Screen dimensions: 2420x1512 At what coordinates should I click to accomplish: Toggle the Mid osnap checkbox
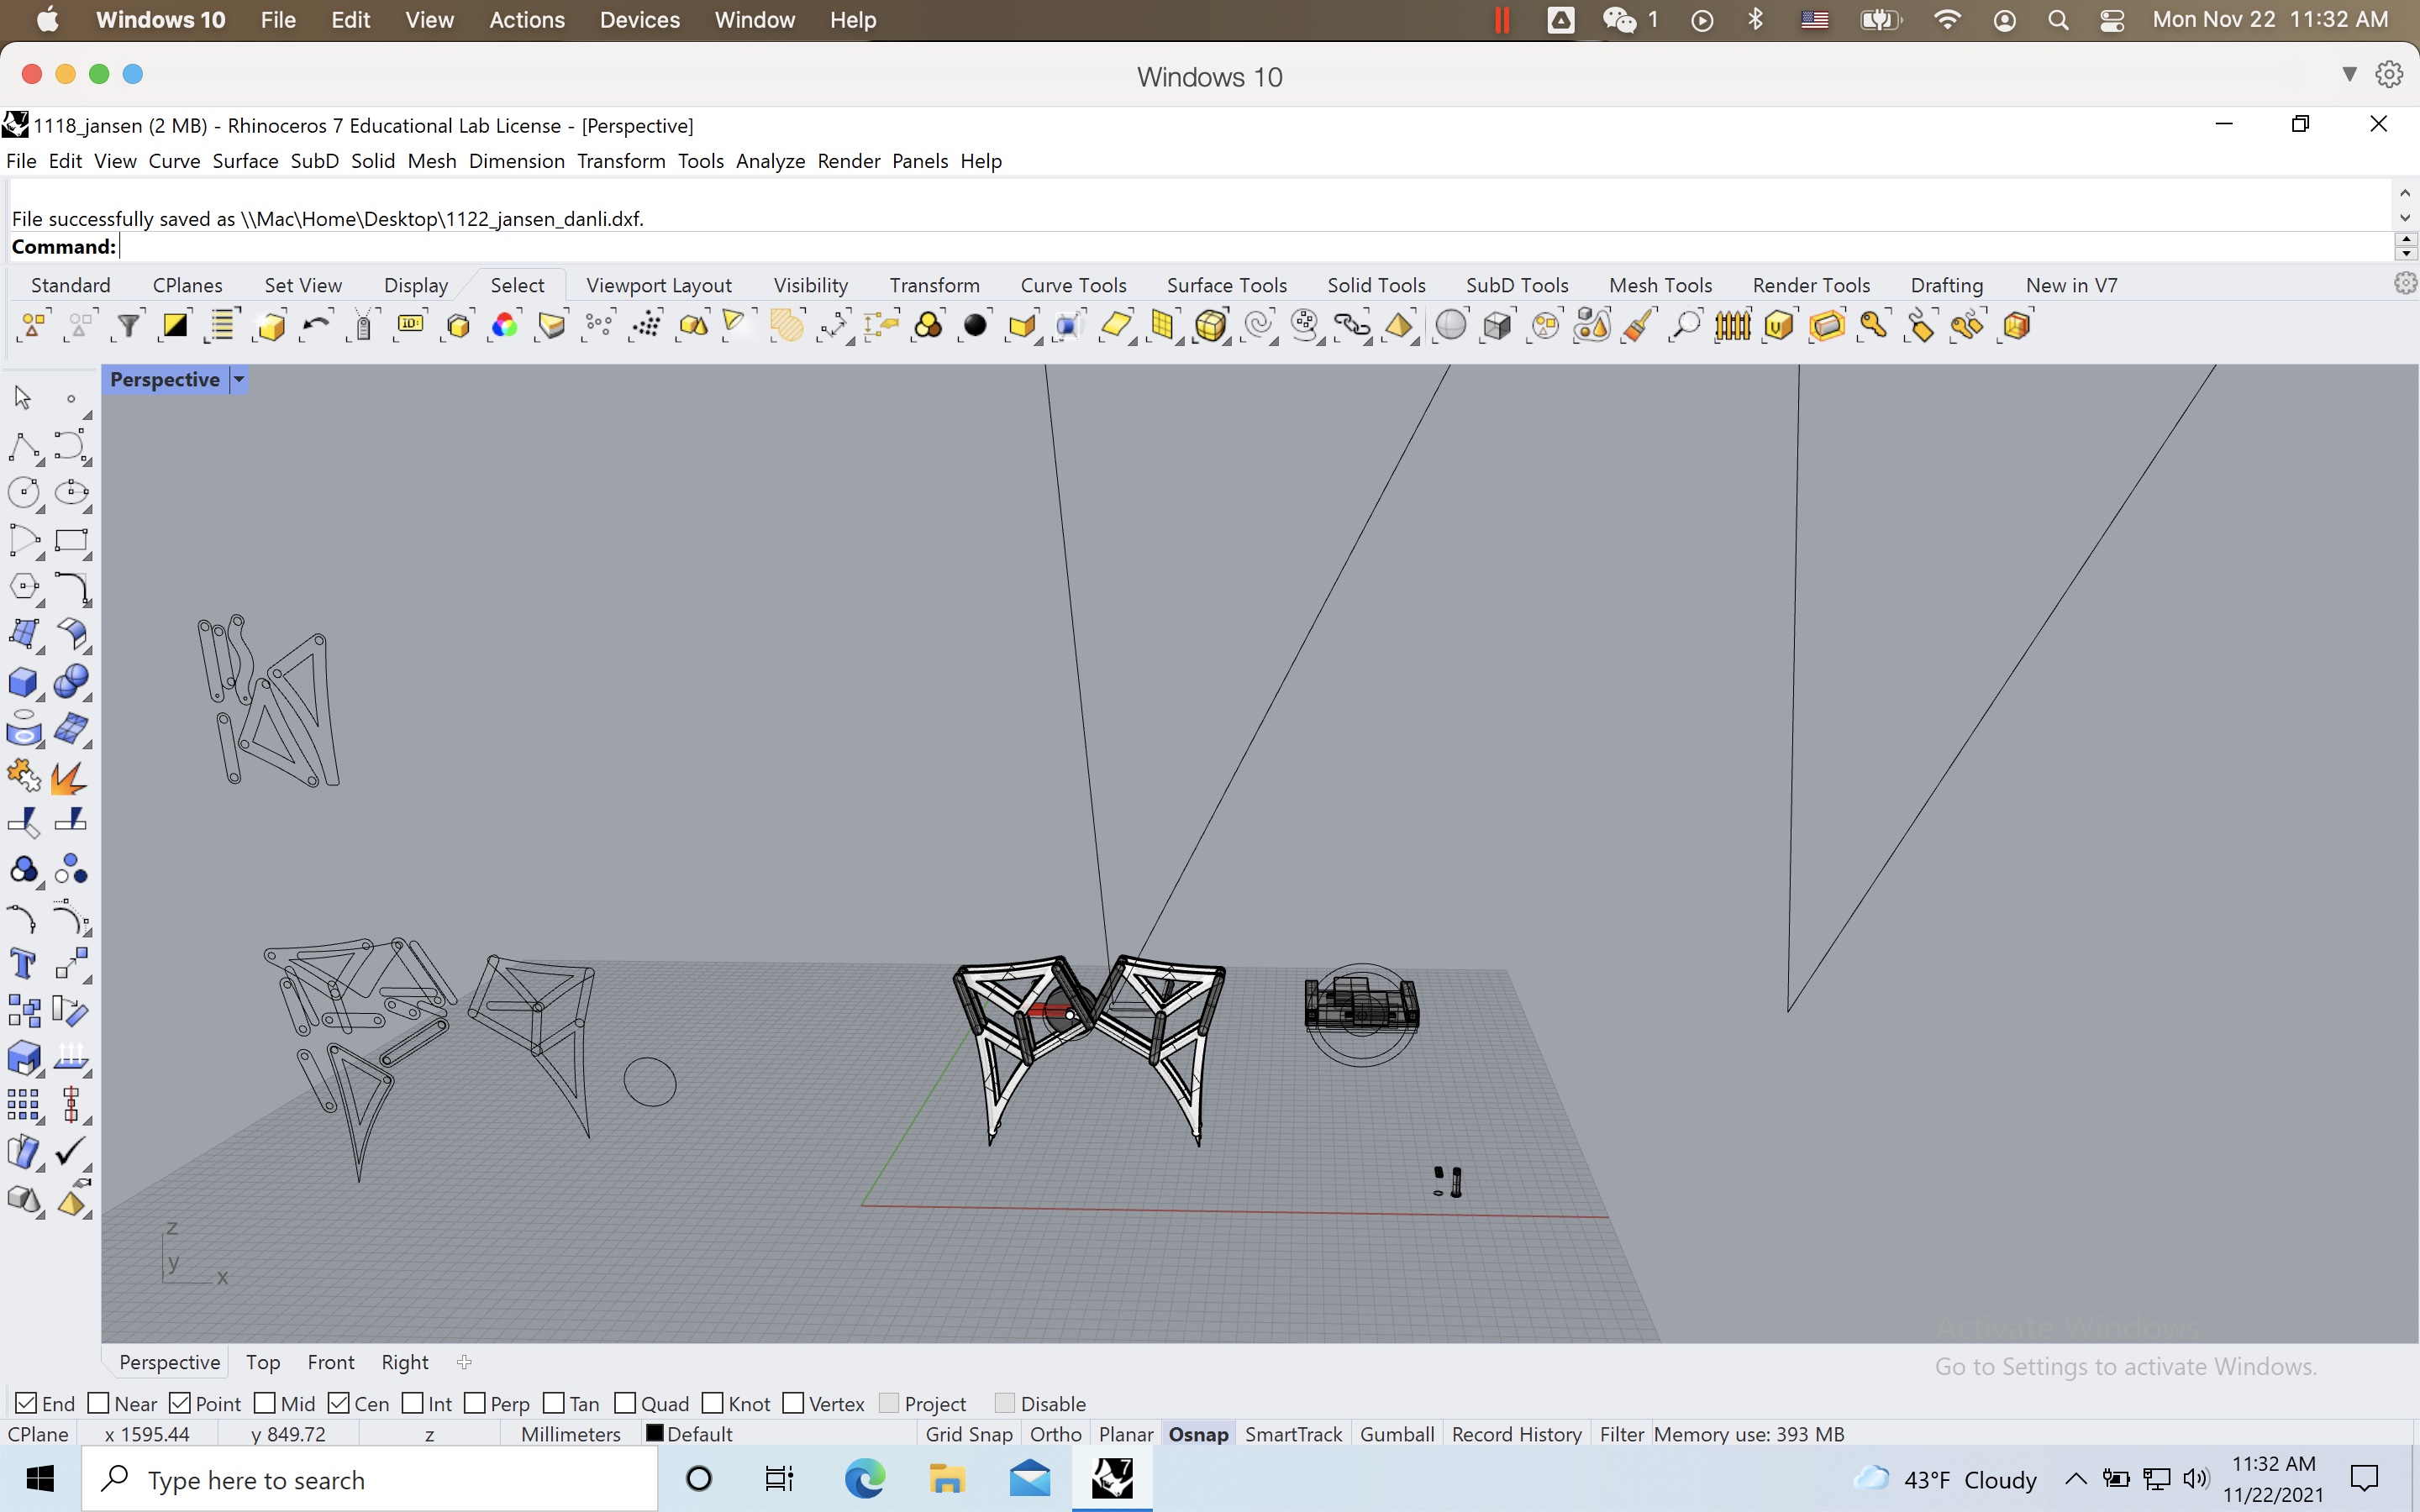coord(264,1403)
